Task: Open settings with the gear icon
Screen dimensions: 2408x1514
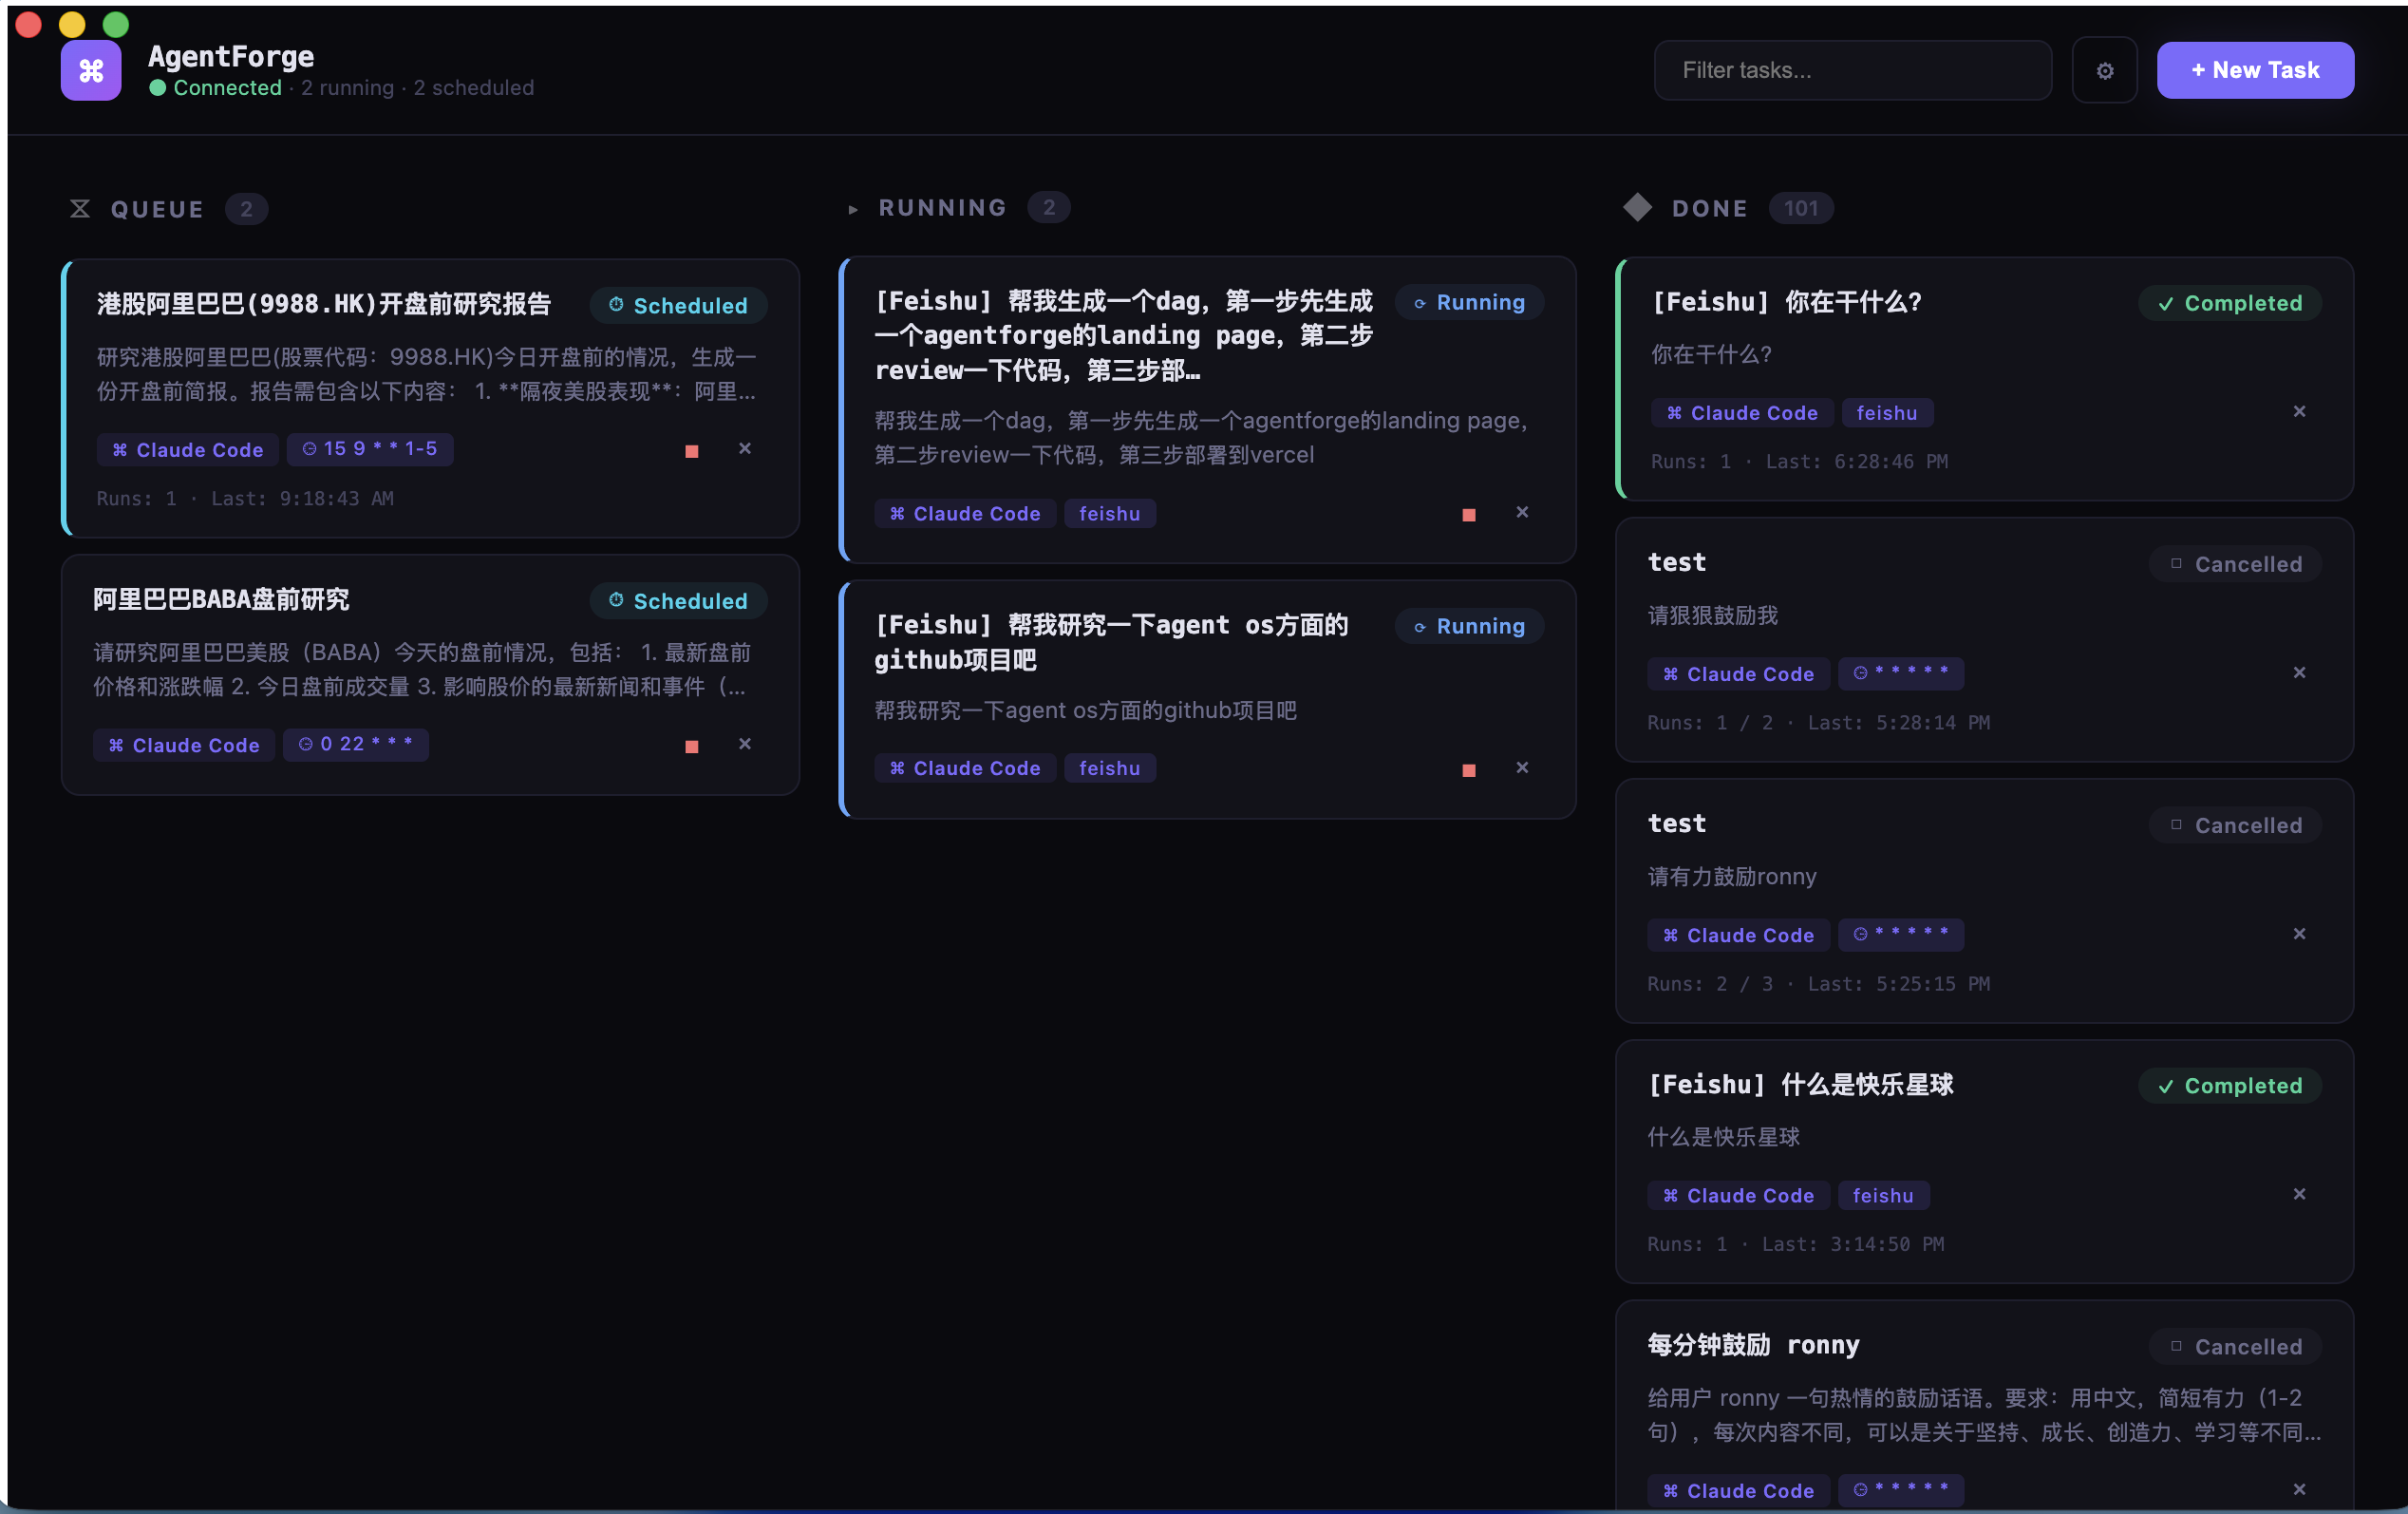Action: pos(2104,70)
